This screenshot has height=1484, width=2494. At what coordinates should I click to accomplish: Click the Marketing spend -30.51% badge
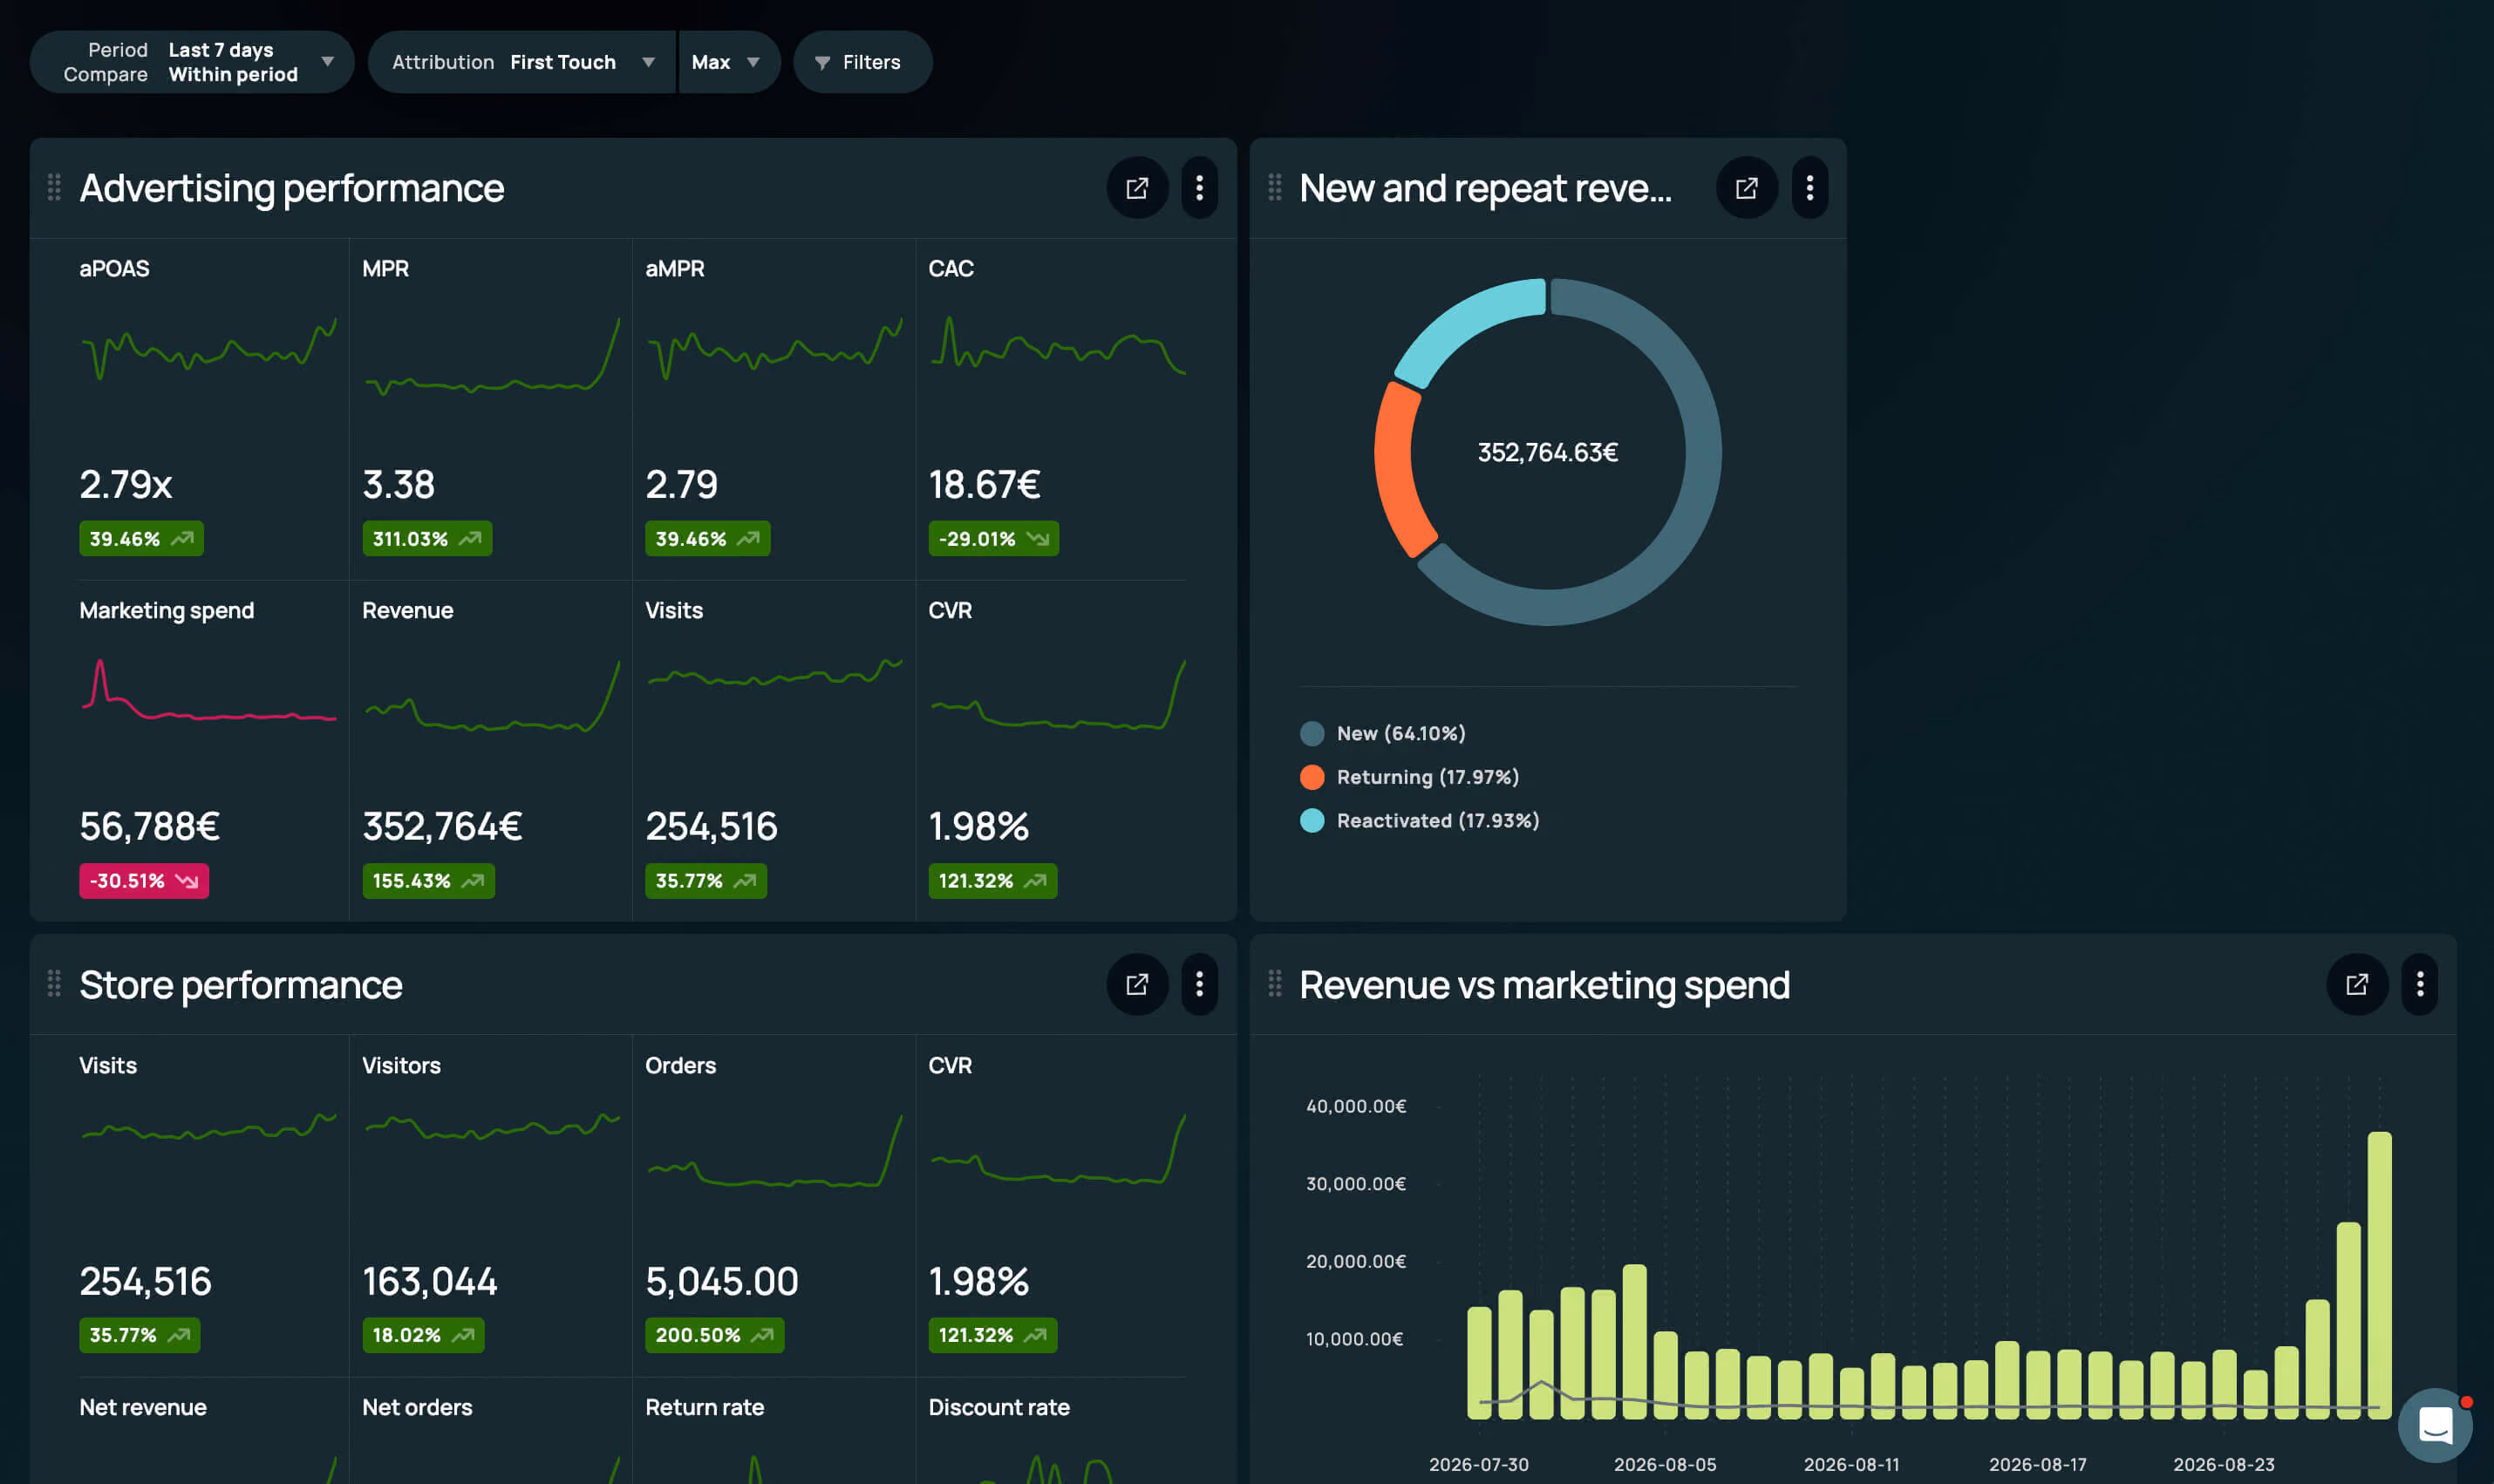[144, 881]
